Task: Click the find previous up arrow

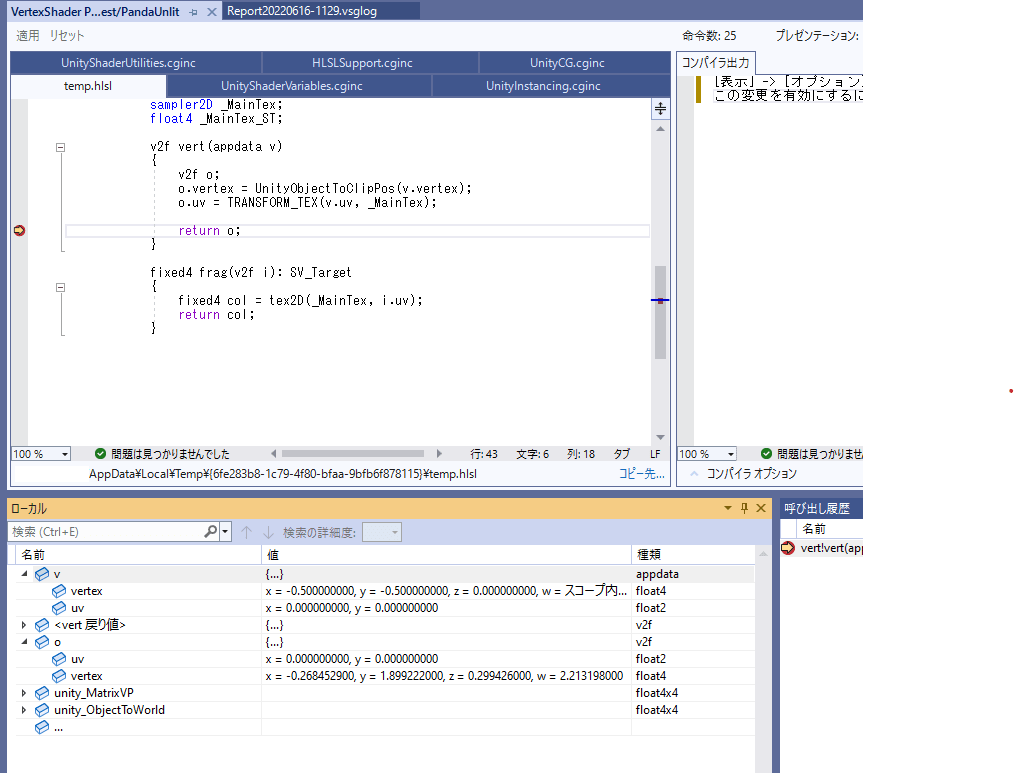Action: coord(246,532)
